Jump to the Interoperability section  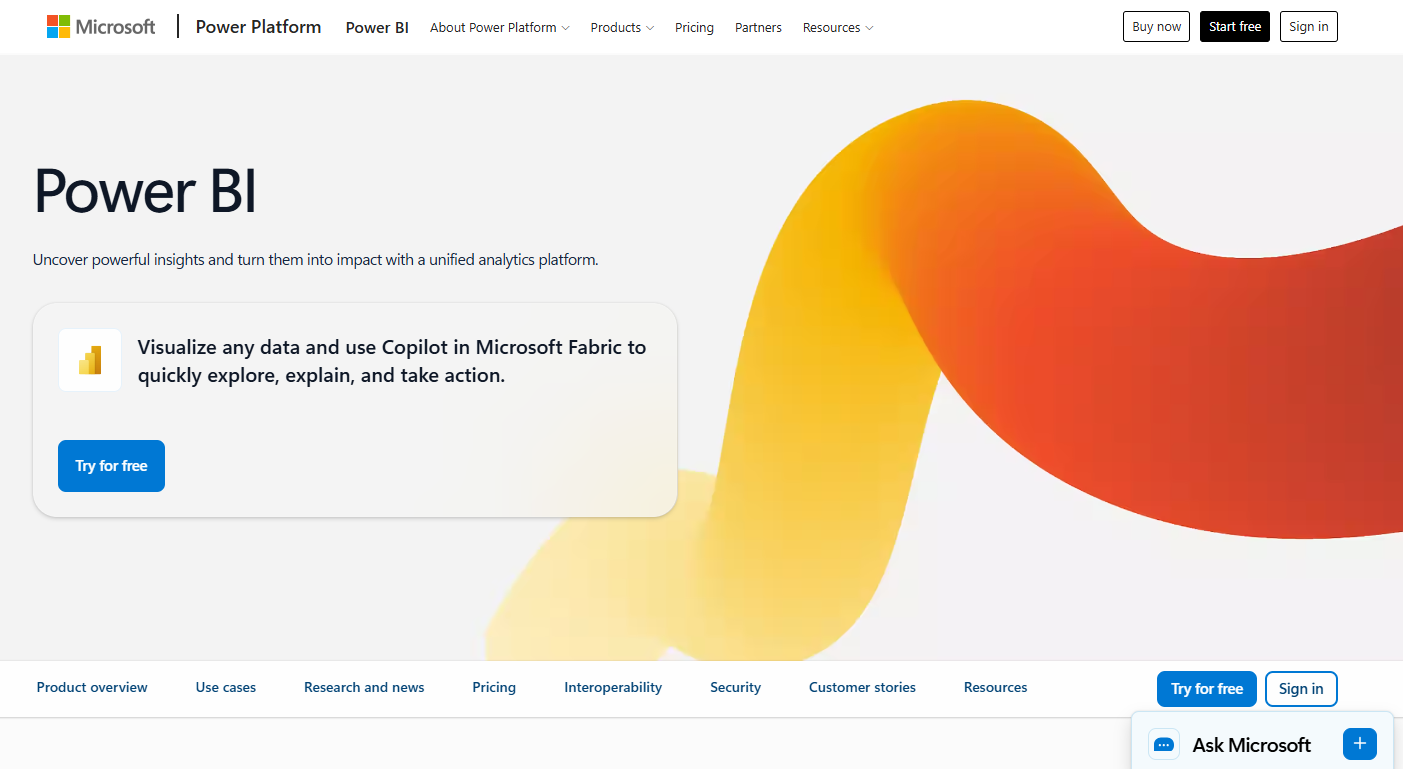(613, 687)
